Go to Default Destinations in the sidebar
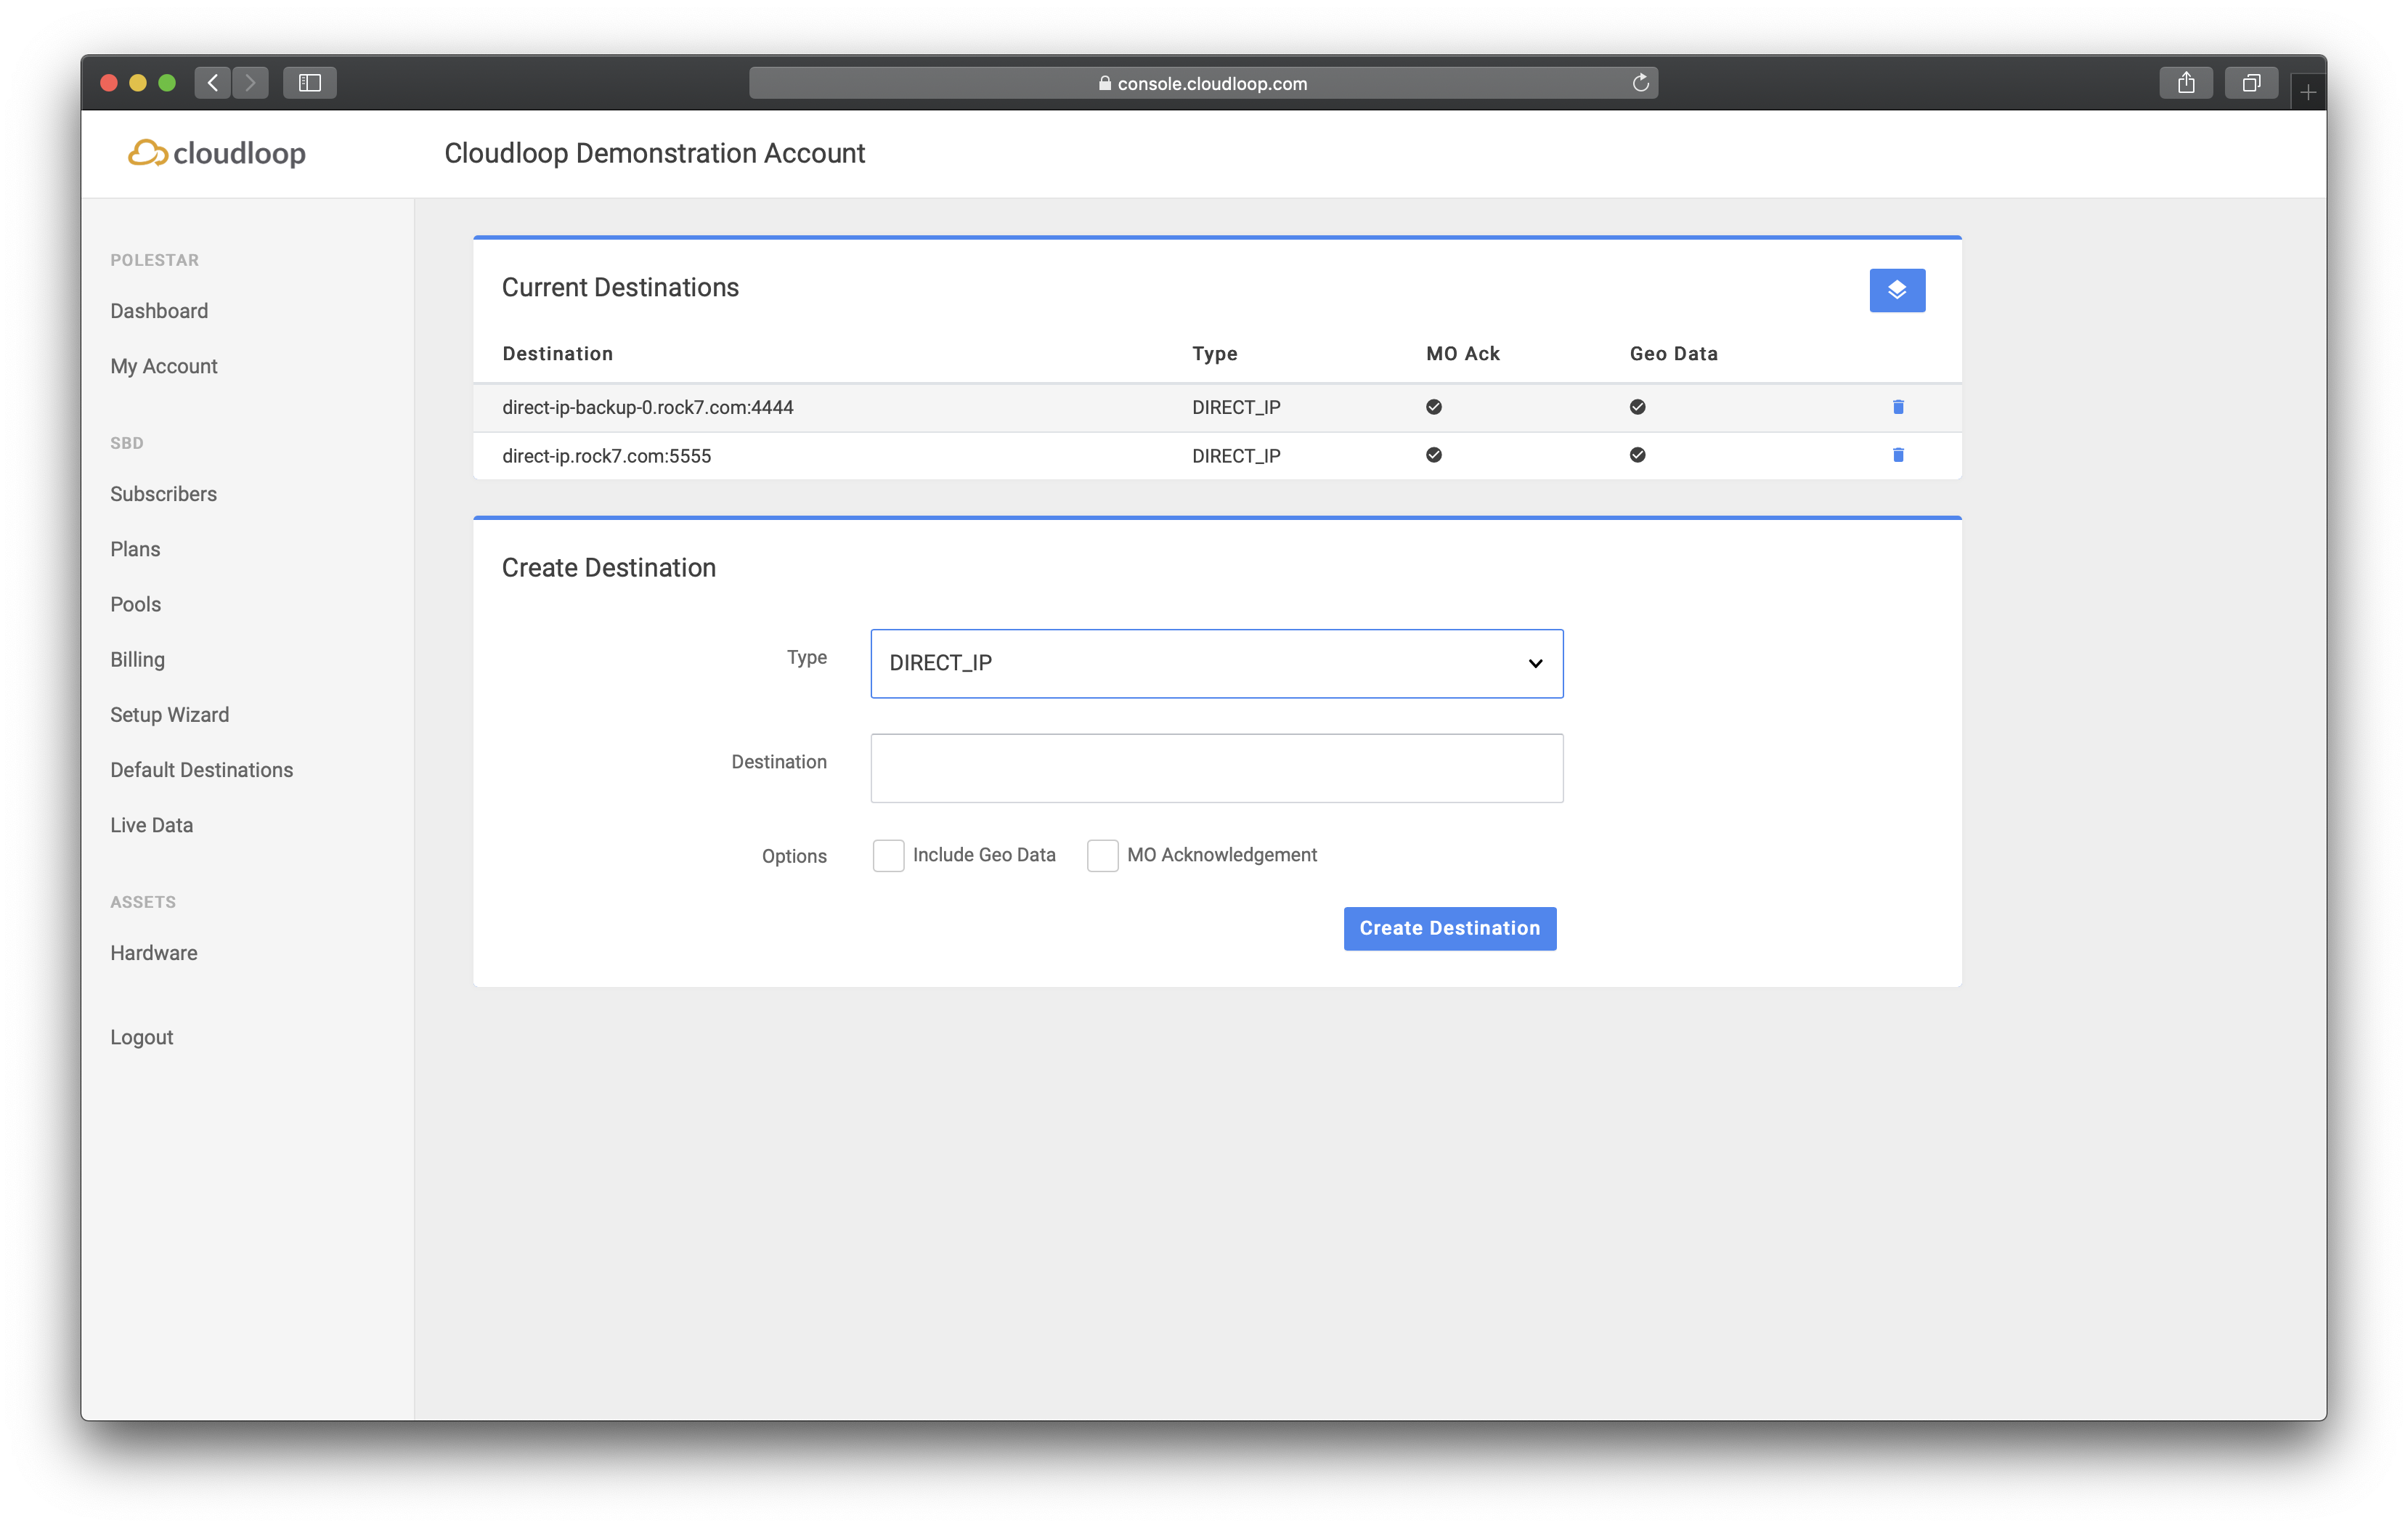 pos(201,770)
